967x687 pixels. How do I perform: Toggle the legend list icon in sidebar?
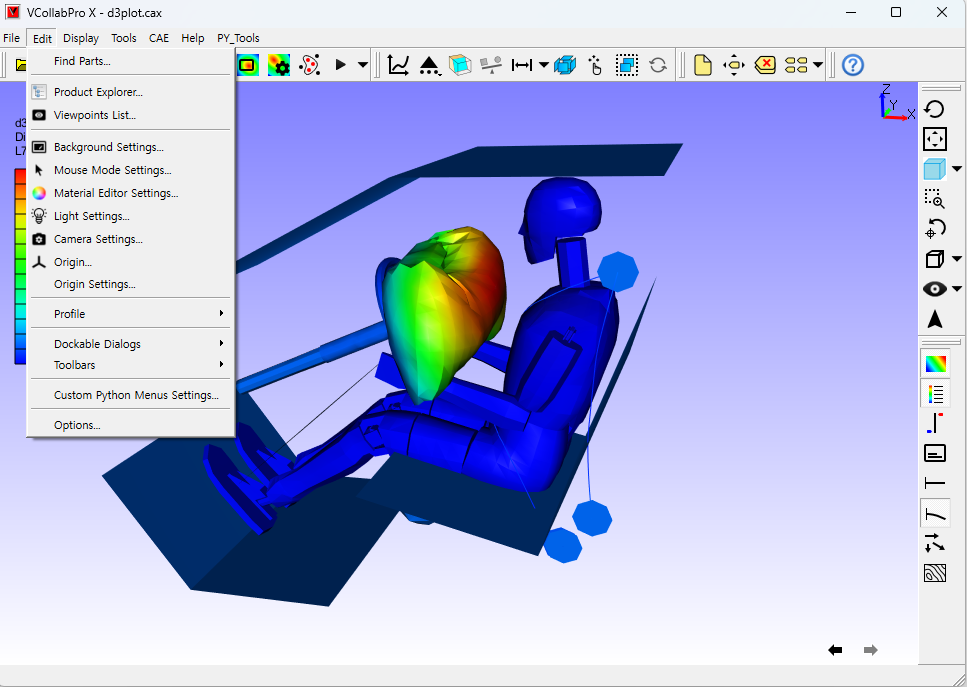pos(936,393)
